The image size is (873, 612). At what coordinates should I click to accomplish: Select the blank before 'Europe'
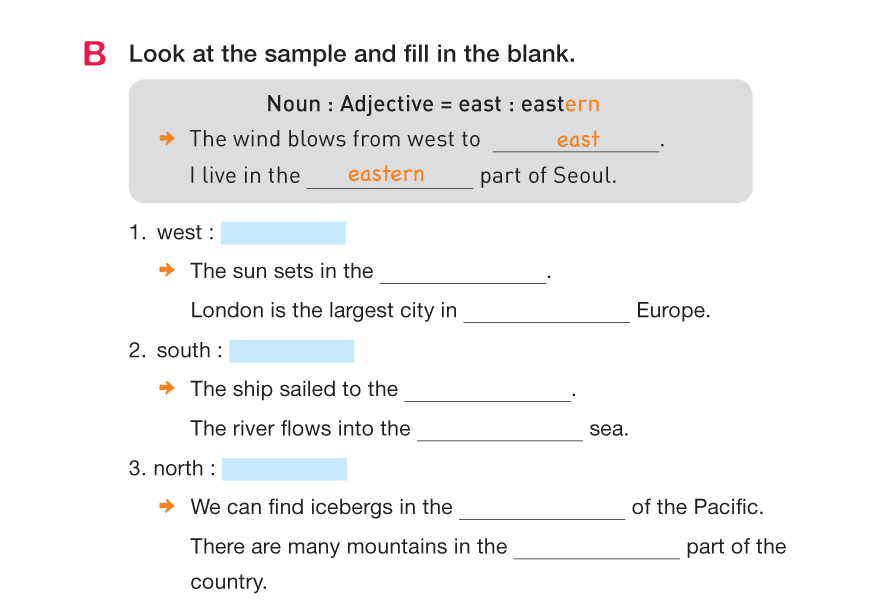click(x=547, y=312)
